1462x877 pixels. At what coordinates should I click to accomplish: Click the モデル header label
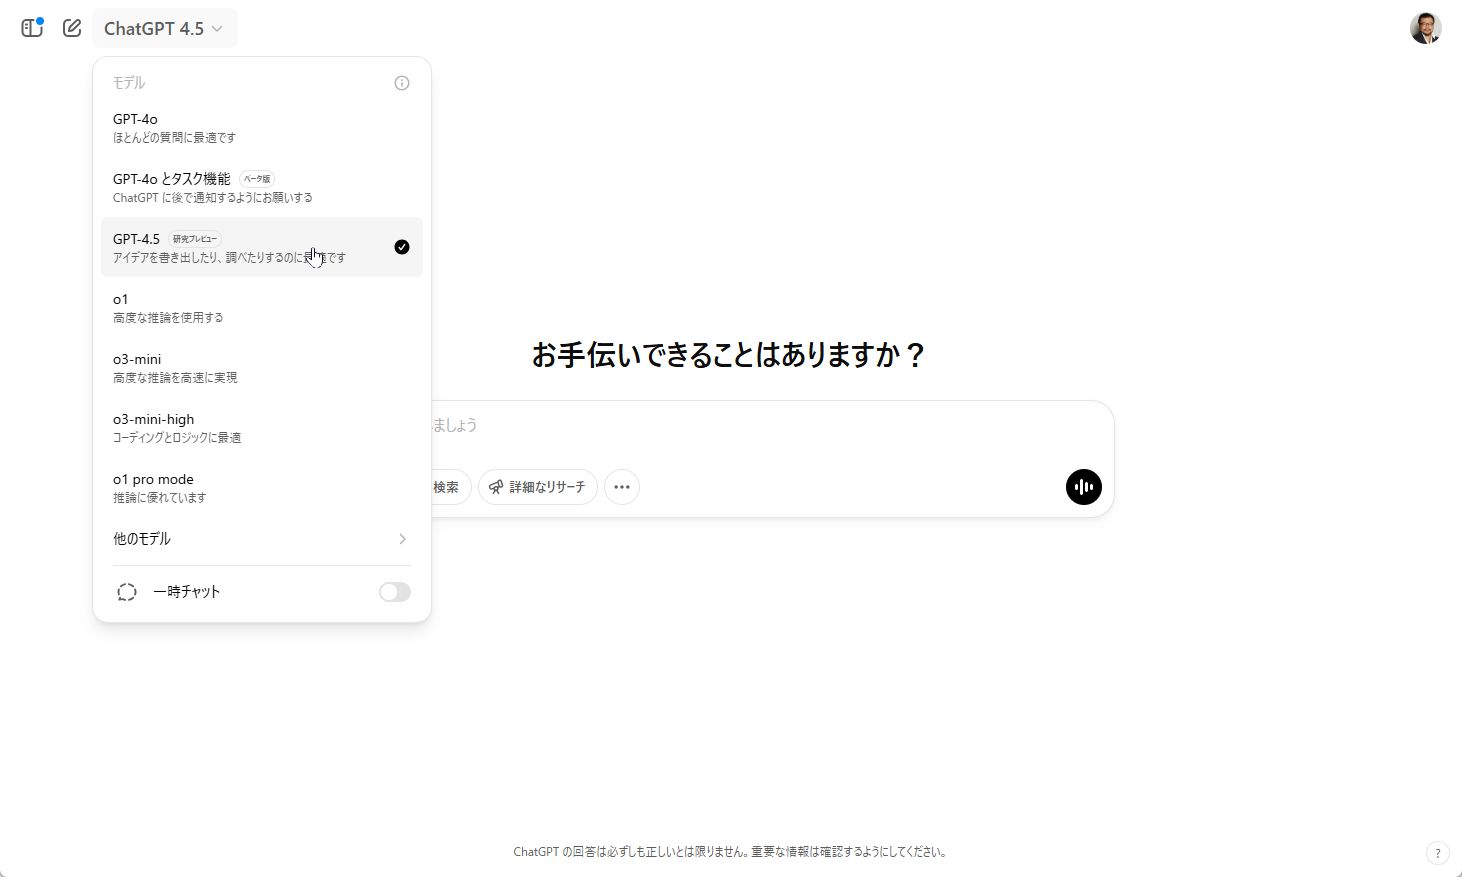click(129, 83)
